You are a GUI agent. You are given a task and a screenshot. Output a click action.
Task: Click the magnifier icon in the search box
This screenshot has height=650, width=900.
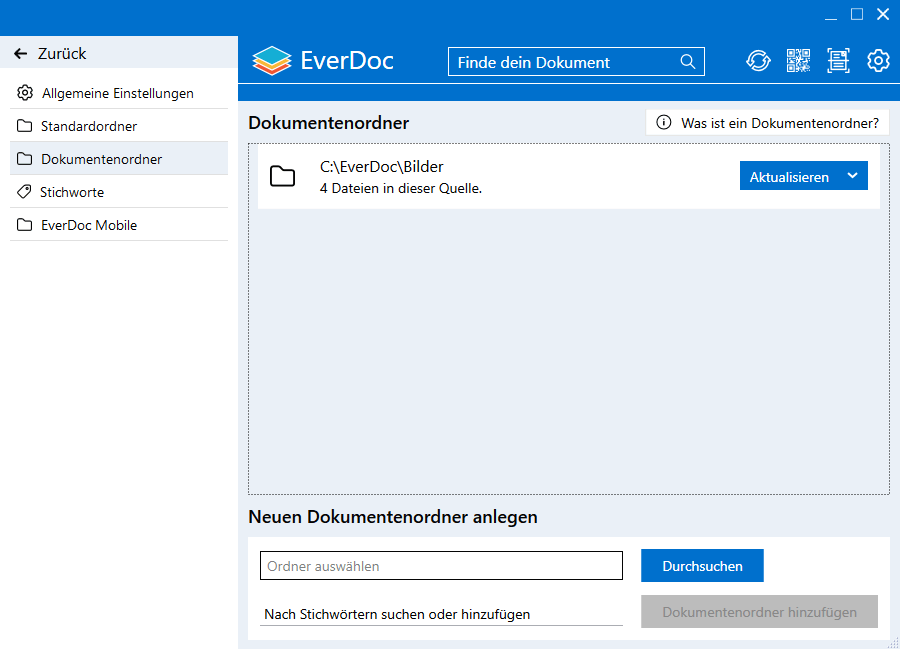[688, 61]
